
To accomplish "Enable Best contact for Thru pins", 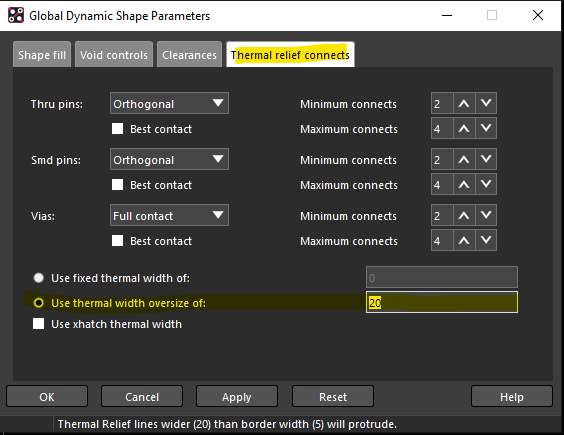I will click(118, 129).
